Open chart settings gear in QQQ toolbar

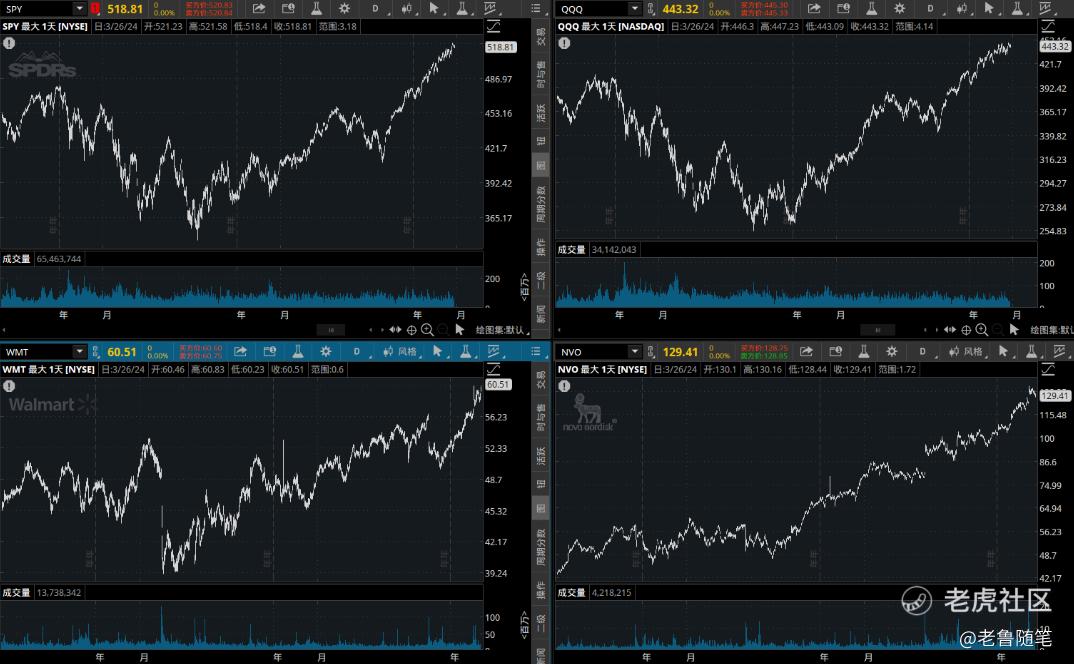pyautogui.click(x=899, y=8)
